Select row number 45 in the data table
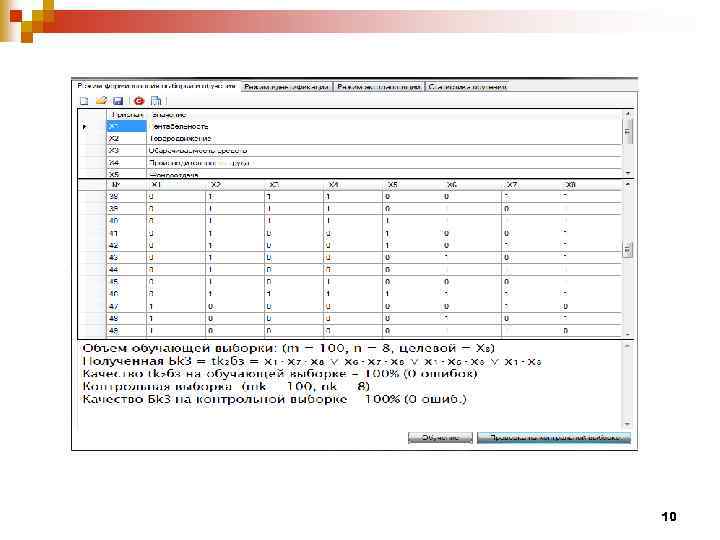Image resolution: width=720 pixels, height=540 pixels. 350,282
